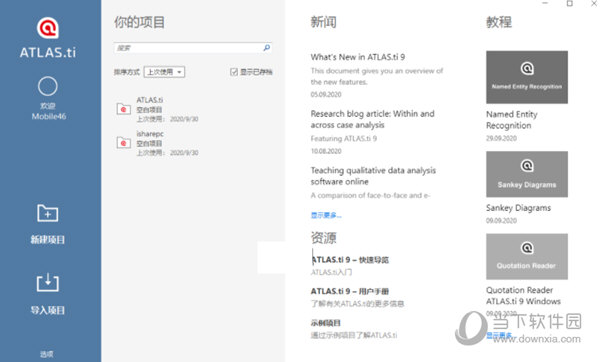Click the ATLAS.ti logo in sidebar
The width and height of the screenshot is (600, 362).
[x=48, y=38]
